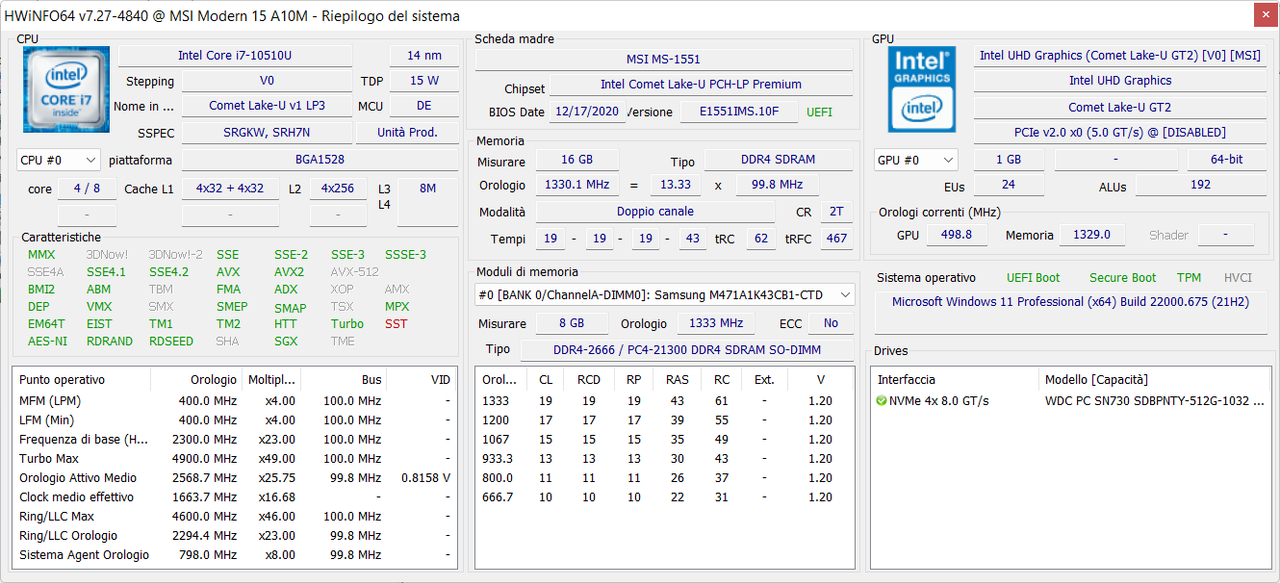
Task: Click the GPU memory clock 1329.0
Action: [1092, 235]
